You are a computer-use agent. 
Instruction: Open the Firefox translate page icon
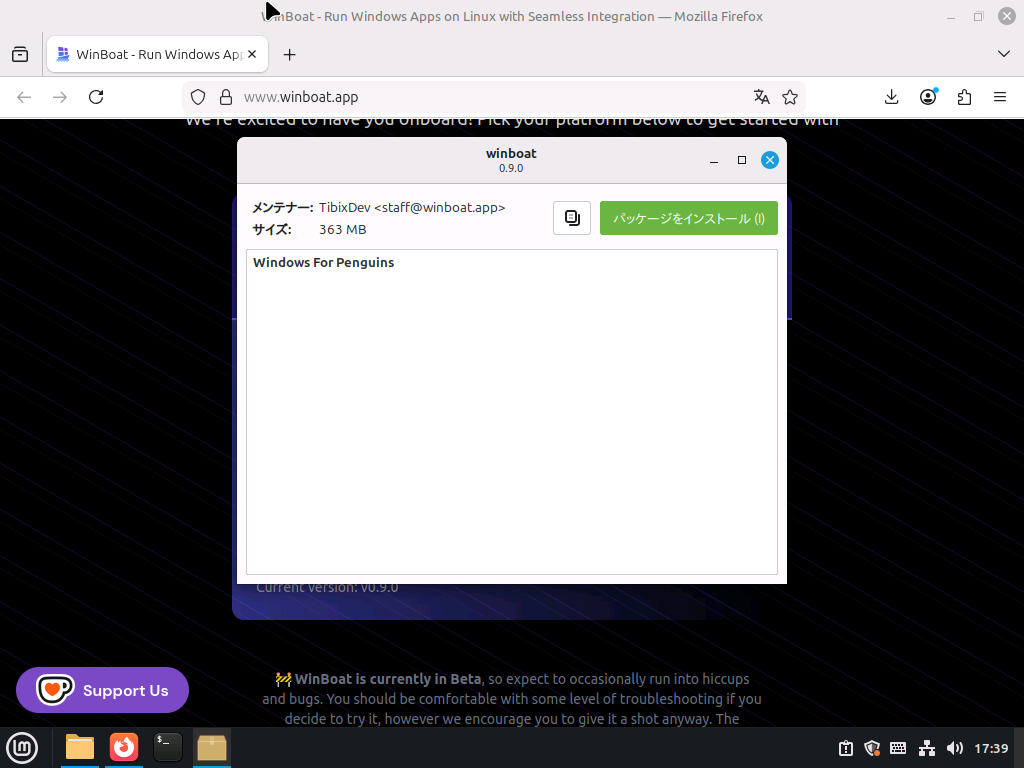point(762,97)
